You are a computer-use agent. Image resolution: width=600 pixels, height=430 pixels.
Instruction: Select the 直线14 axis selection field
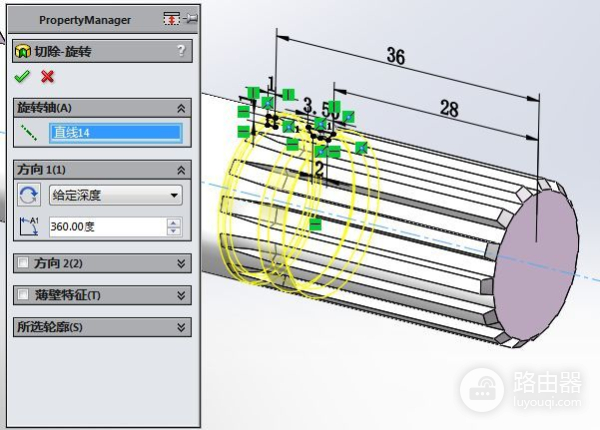point(116,132)
